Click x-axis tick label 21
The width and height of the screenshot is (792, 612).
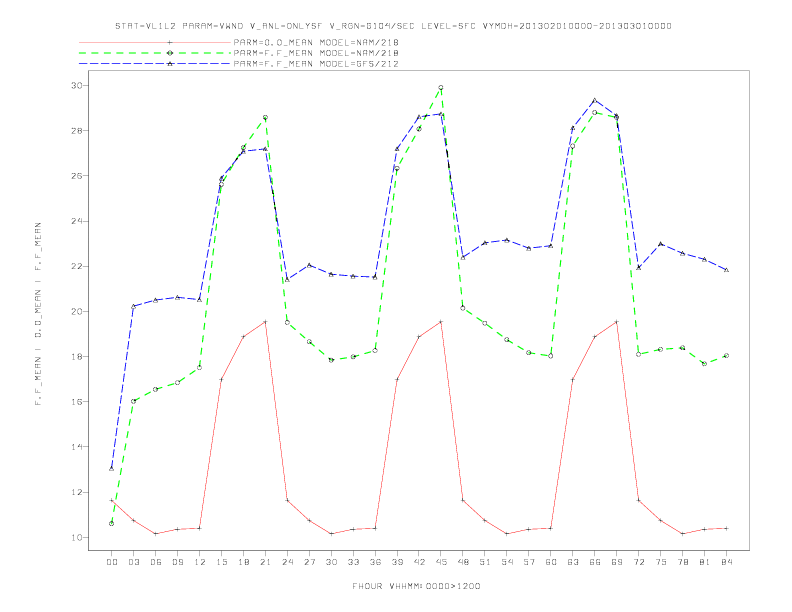265,562
